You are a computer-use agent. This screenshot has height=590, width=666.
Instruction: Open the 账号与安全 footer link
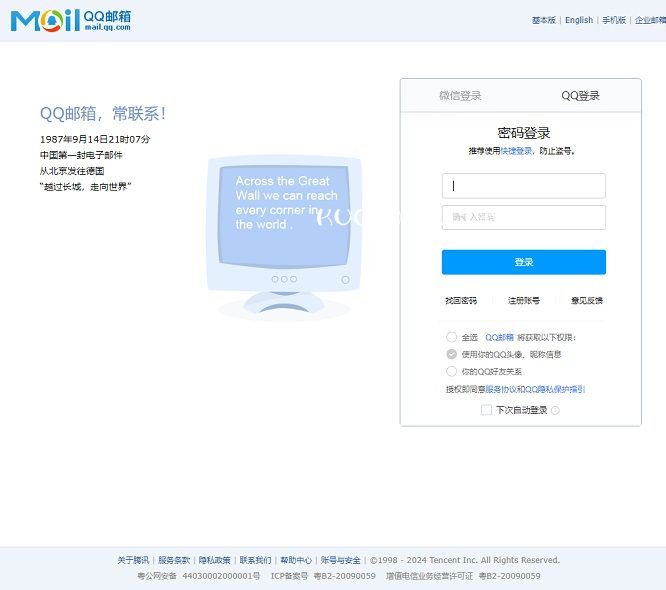tap(340, 560)
